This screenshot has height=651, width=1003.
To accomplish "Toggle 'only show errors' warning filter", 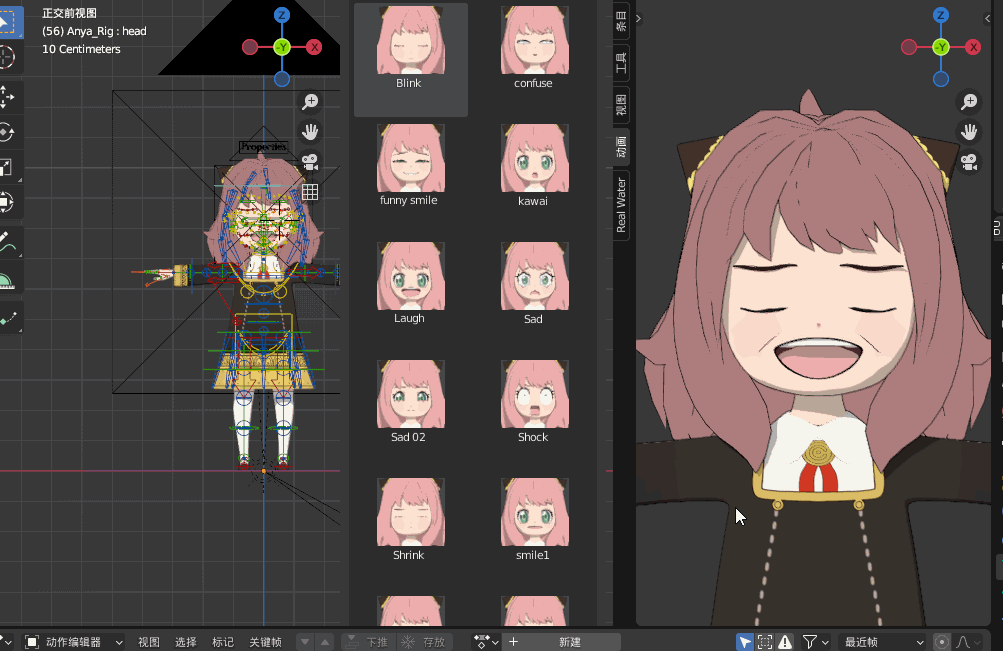I will 785,642.
